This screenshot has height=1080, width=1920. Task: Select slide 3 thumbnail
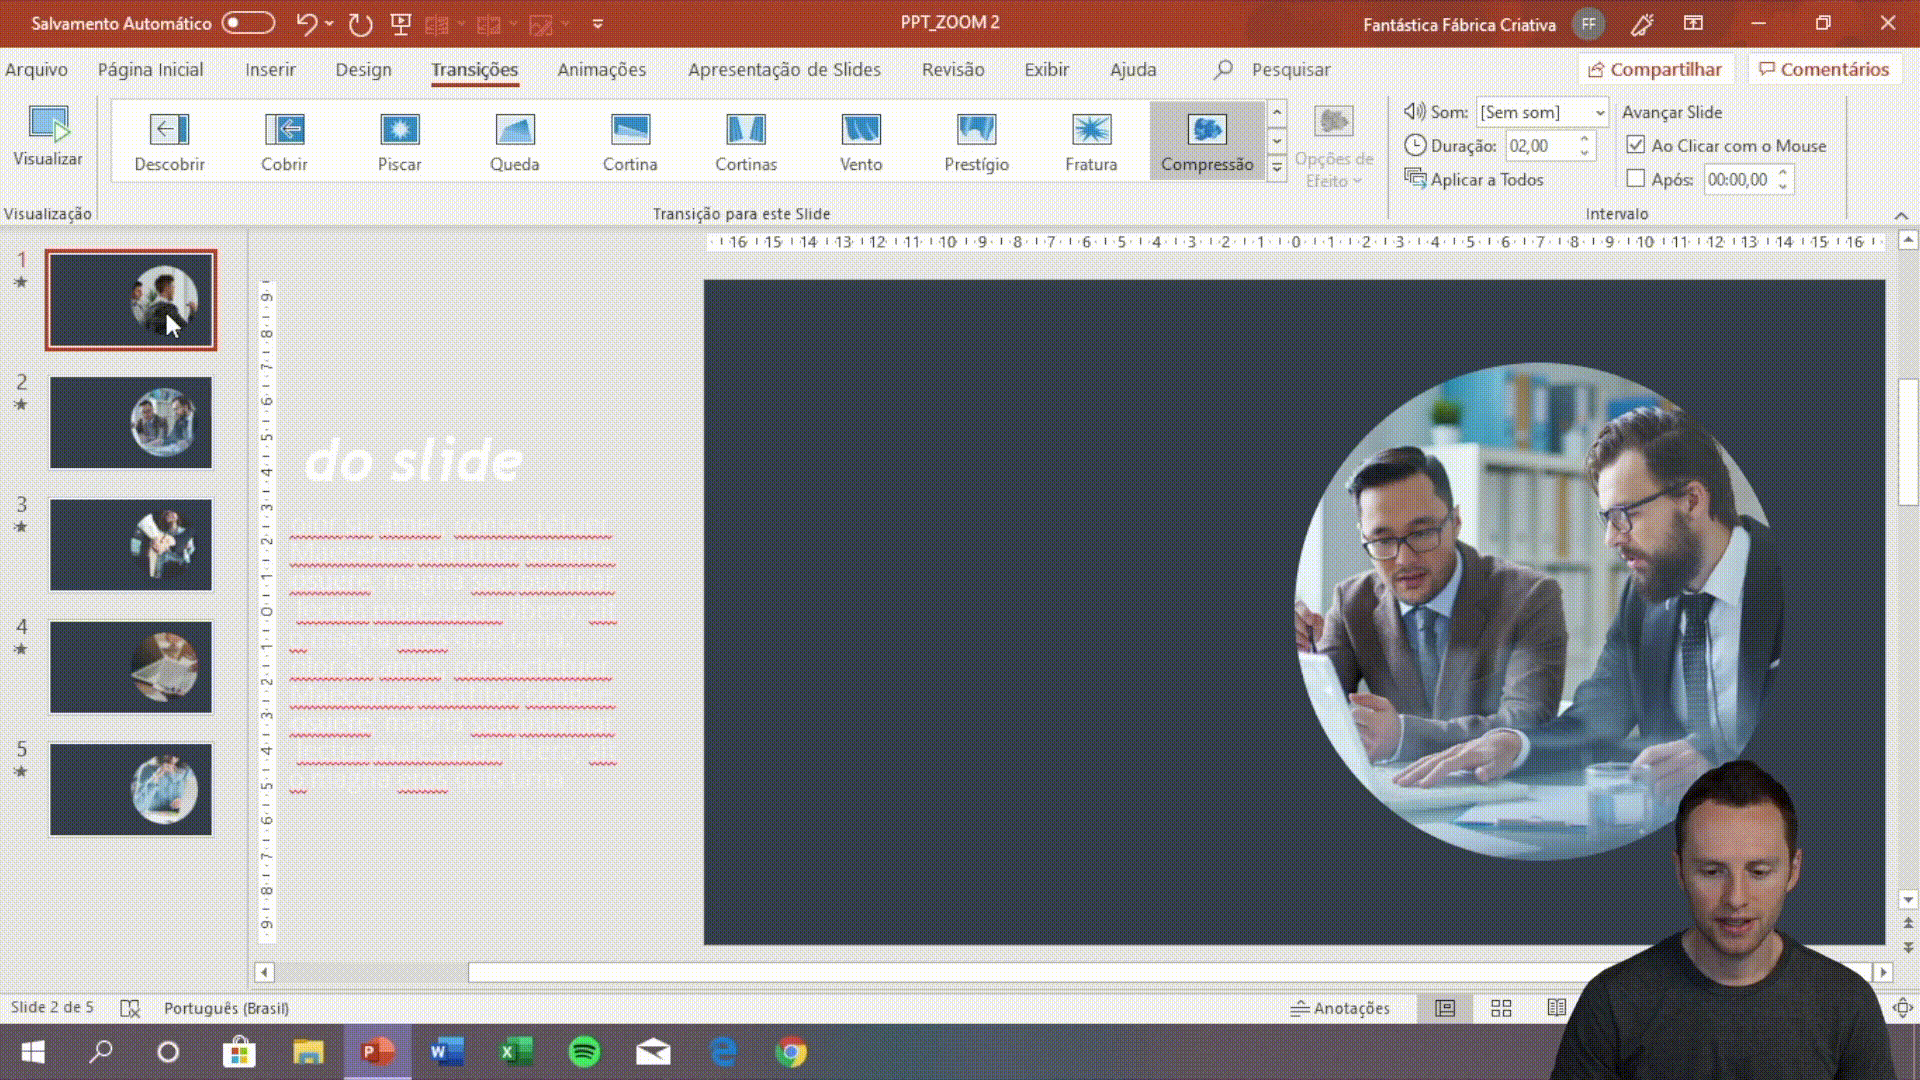pyautogui.click(x=131, y=545)
